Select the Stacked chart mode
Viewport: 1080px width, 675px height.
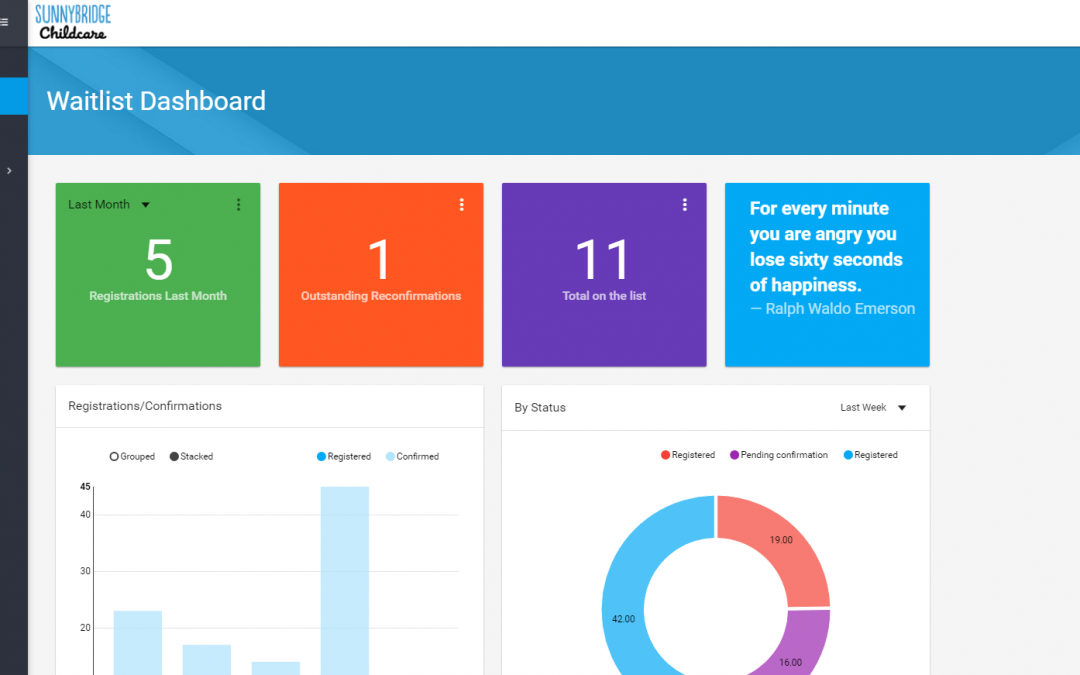point(191,457)
